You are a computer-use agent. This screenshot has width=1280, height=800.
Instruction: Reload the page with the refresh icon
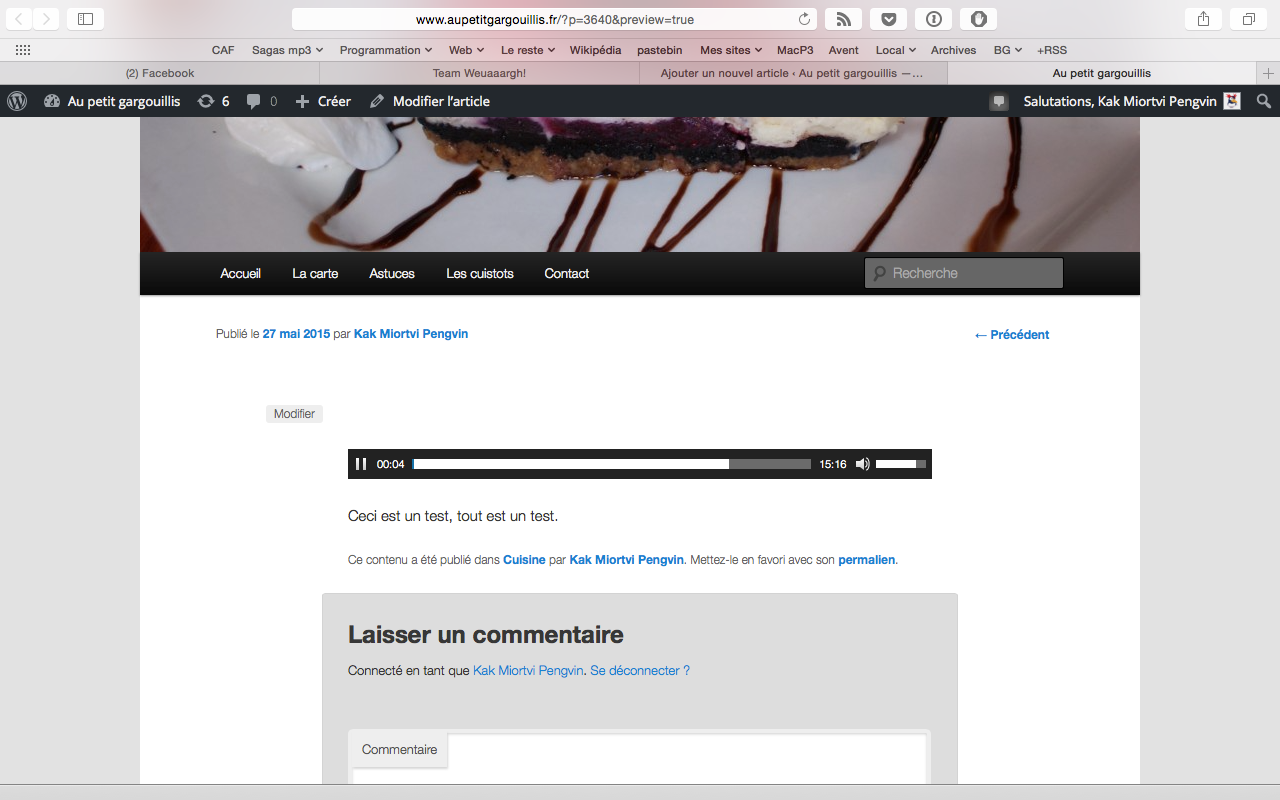(804, 19)
